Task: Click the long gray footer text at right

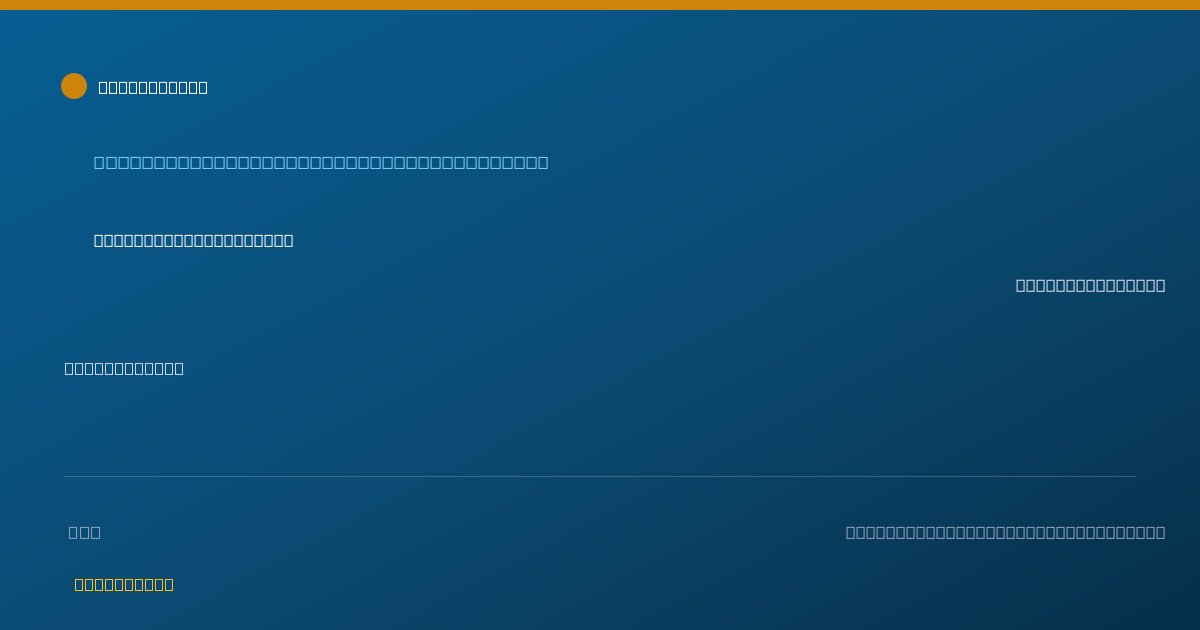Action: pos(1006,532)
